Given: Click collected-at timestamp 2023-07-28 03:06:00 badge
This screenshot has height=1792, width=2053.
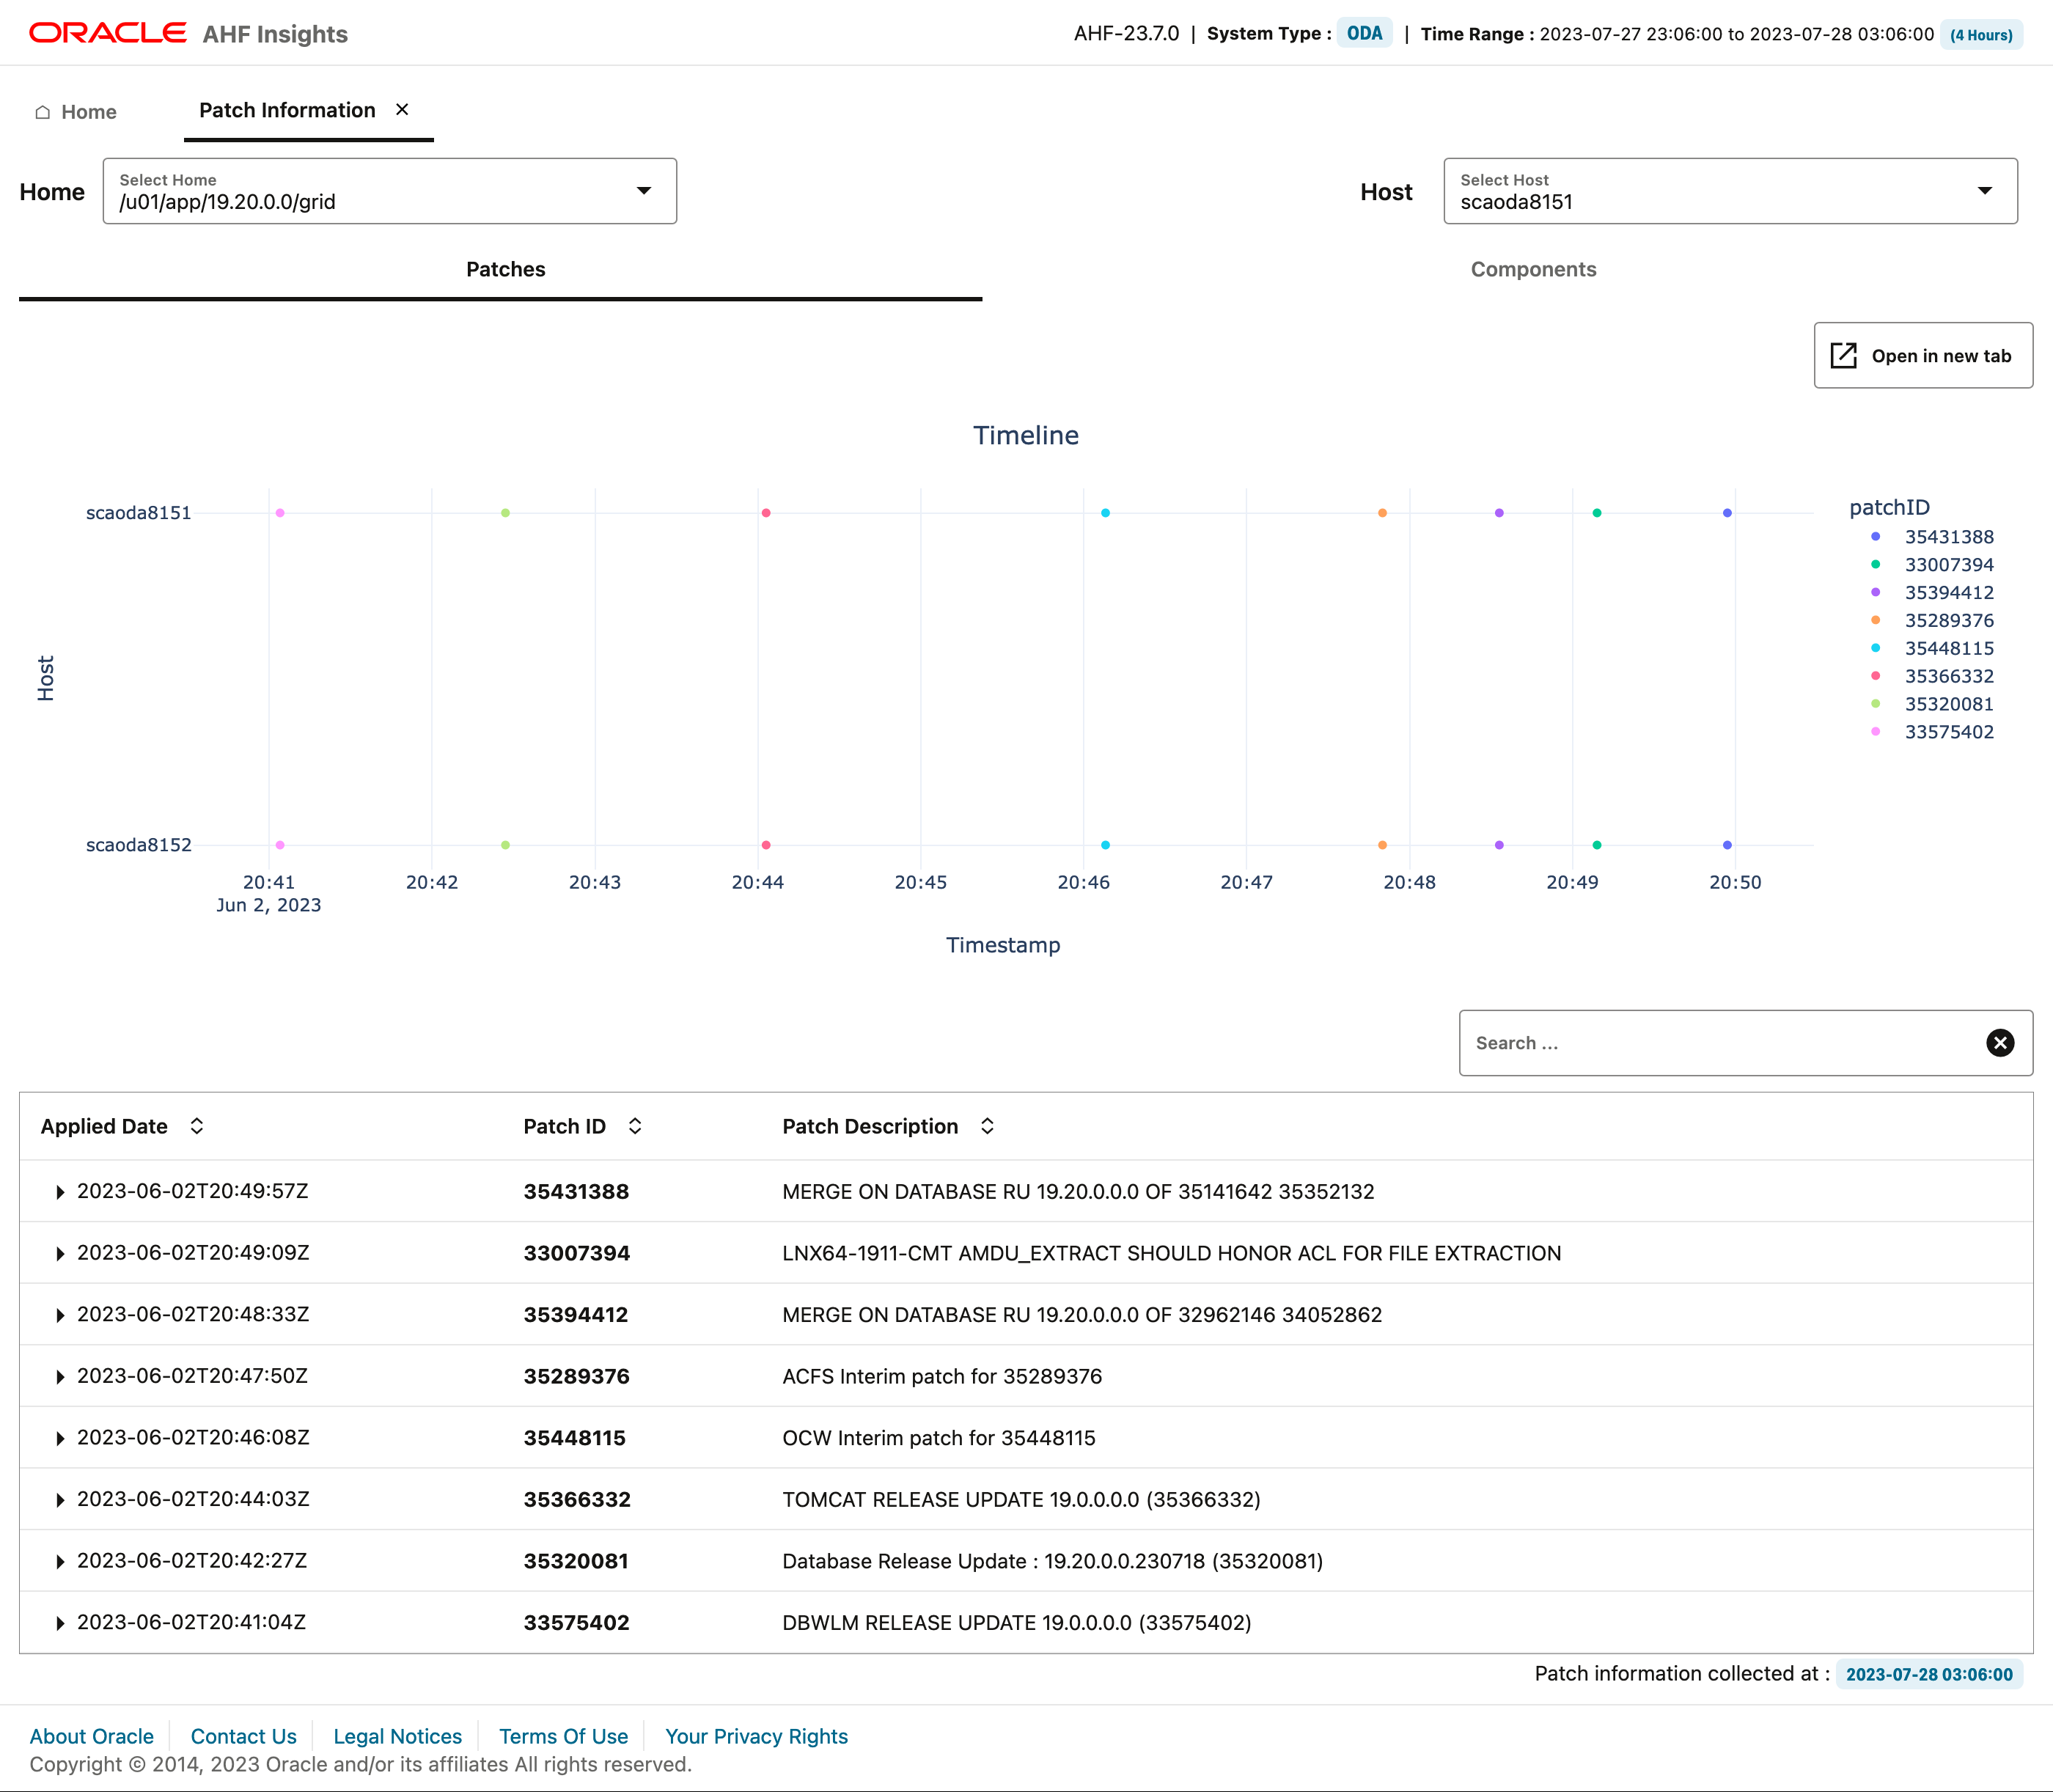Looking at the screenshot, I should [x=1929, y=1674].
